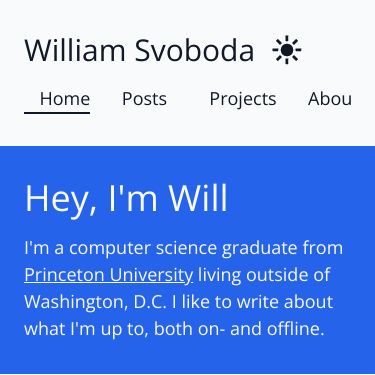Open the Posts navigation item
The width and height of the screenshot is (375, 375).
click(144, 99)
